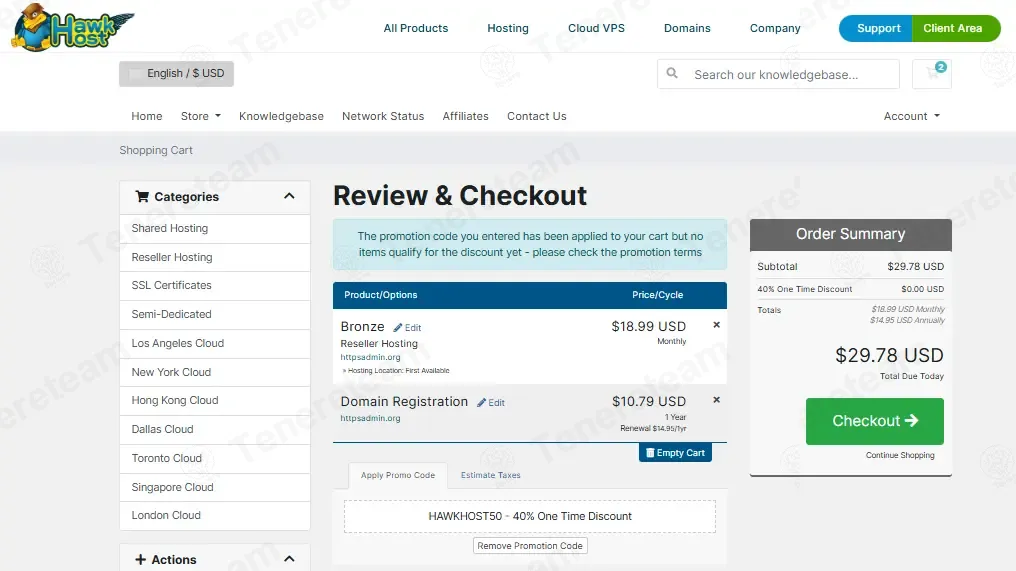1016x571 pixels.
Task: Open the Store dropdown menu
Action: pyautogui.click(x=200, y=116)
